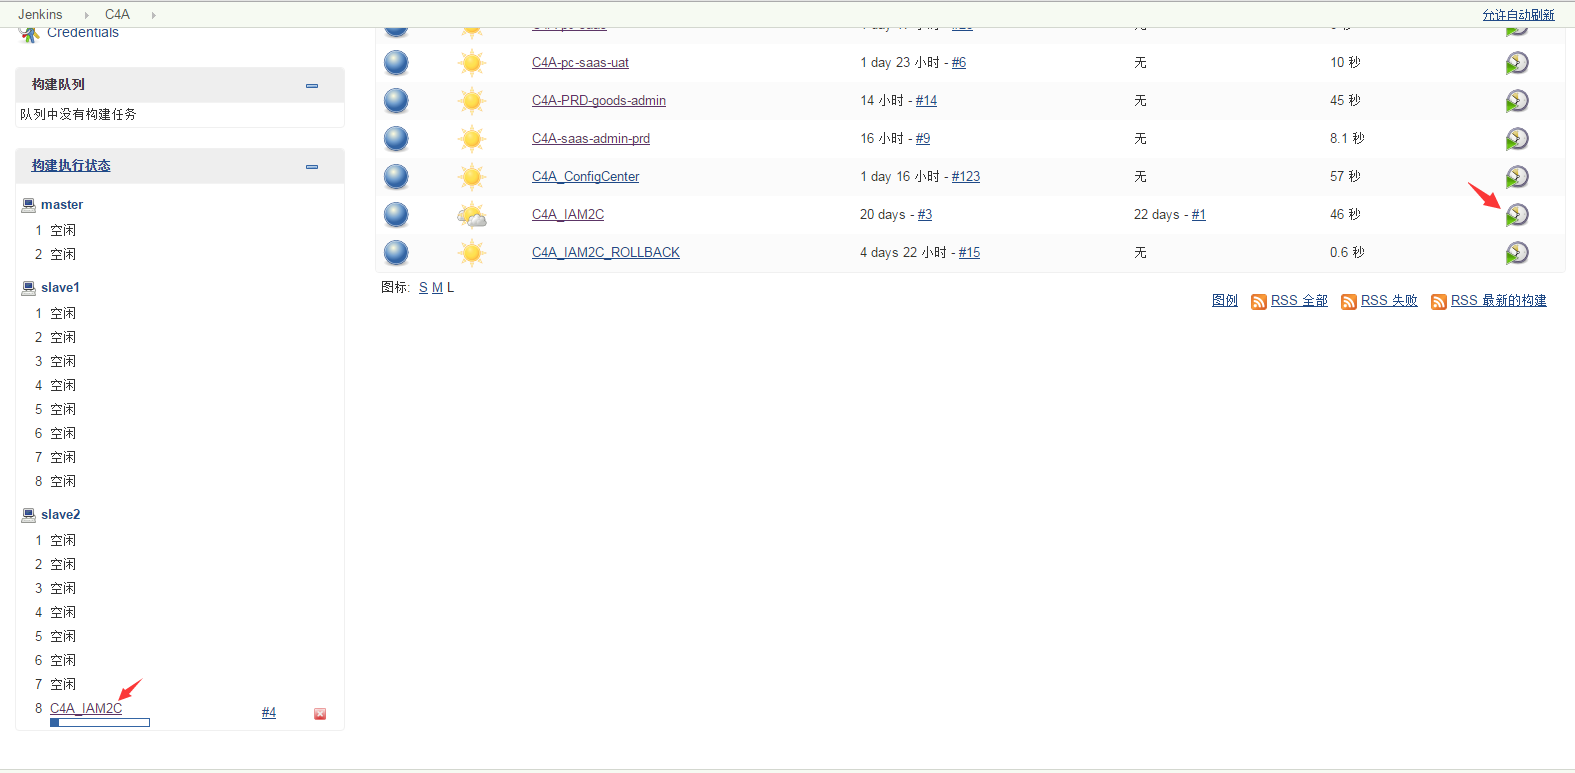Schedule a build for C4A-saas-admin-prd
The height and width of the screenshot is (773, 1575).
coord(1517,139)
